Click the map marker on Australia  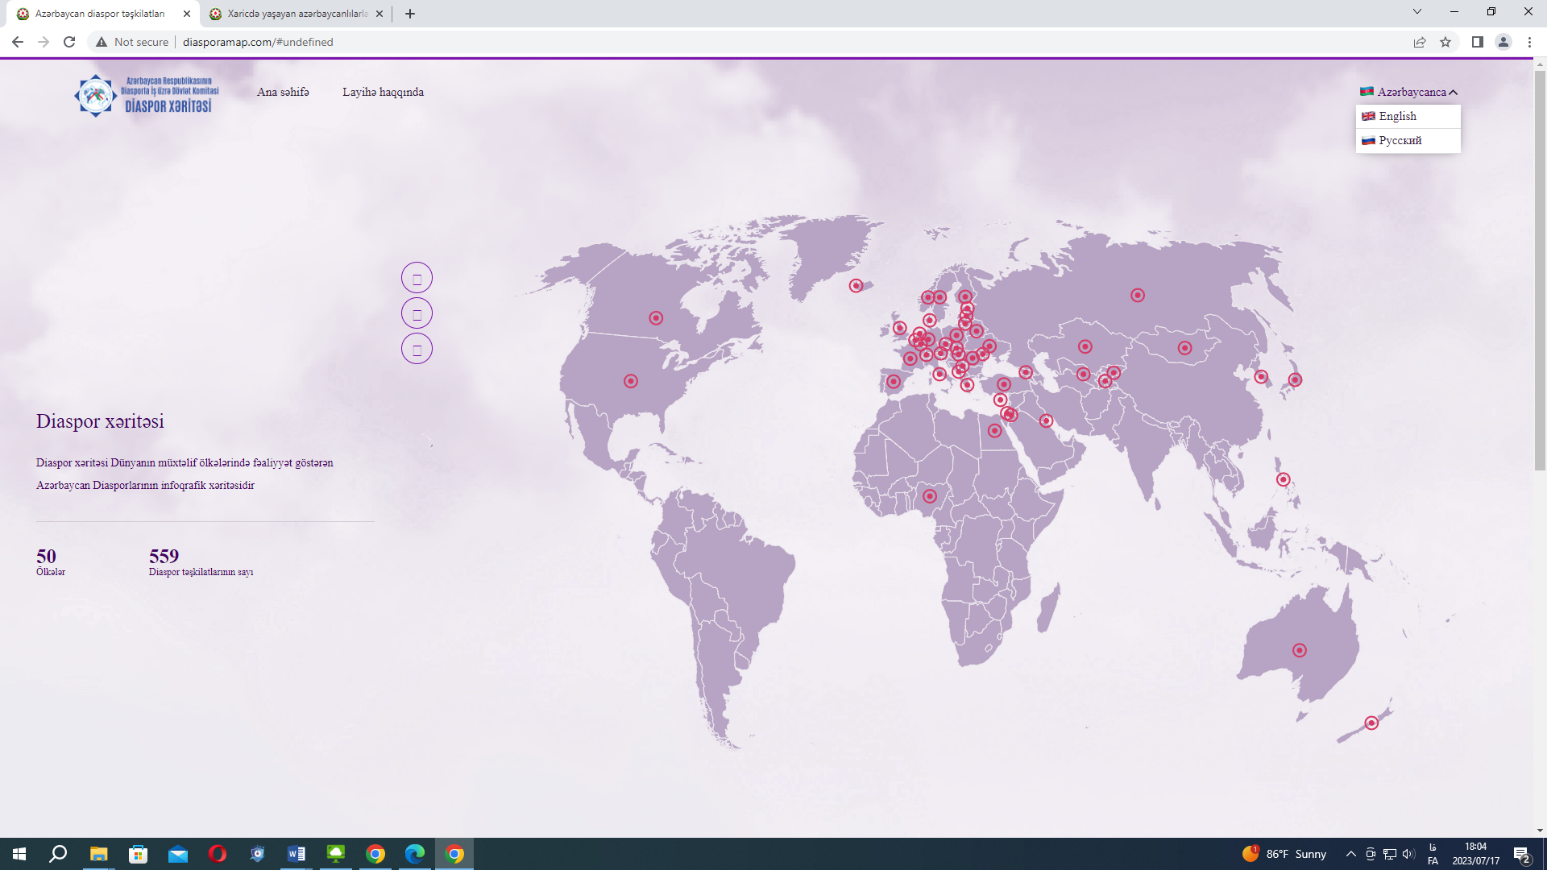pos(1299,650)
